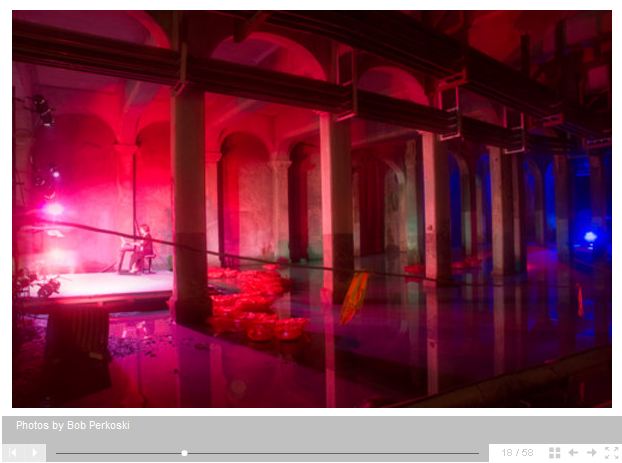This screenshot has height=463, width=622.
Task: Jump to the far left start of slider
Action: 58,453
